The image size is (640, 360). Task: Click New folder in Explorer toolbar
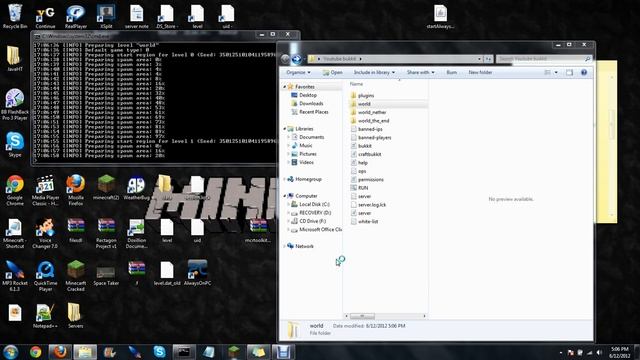pos(480,72)
